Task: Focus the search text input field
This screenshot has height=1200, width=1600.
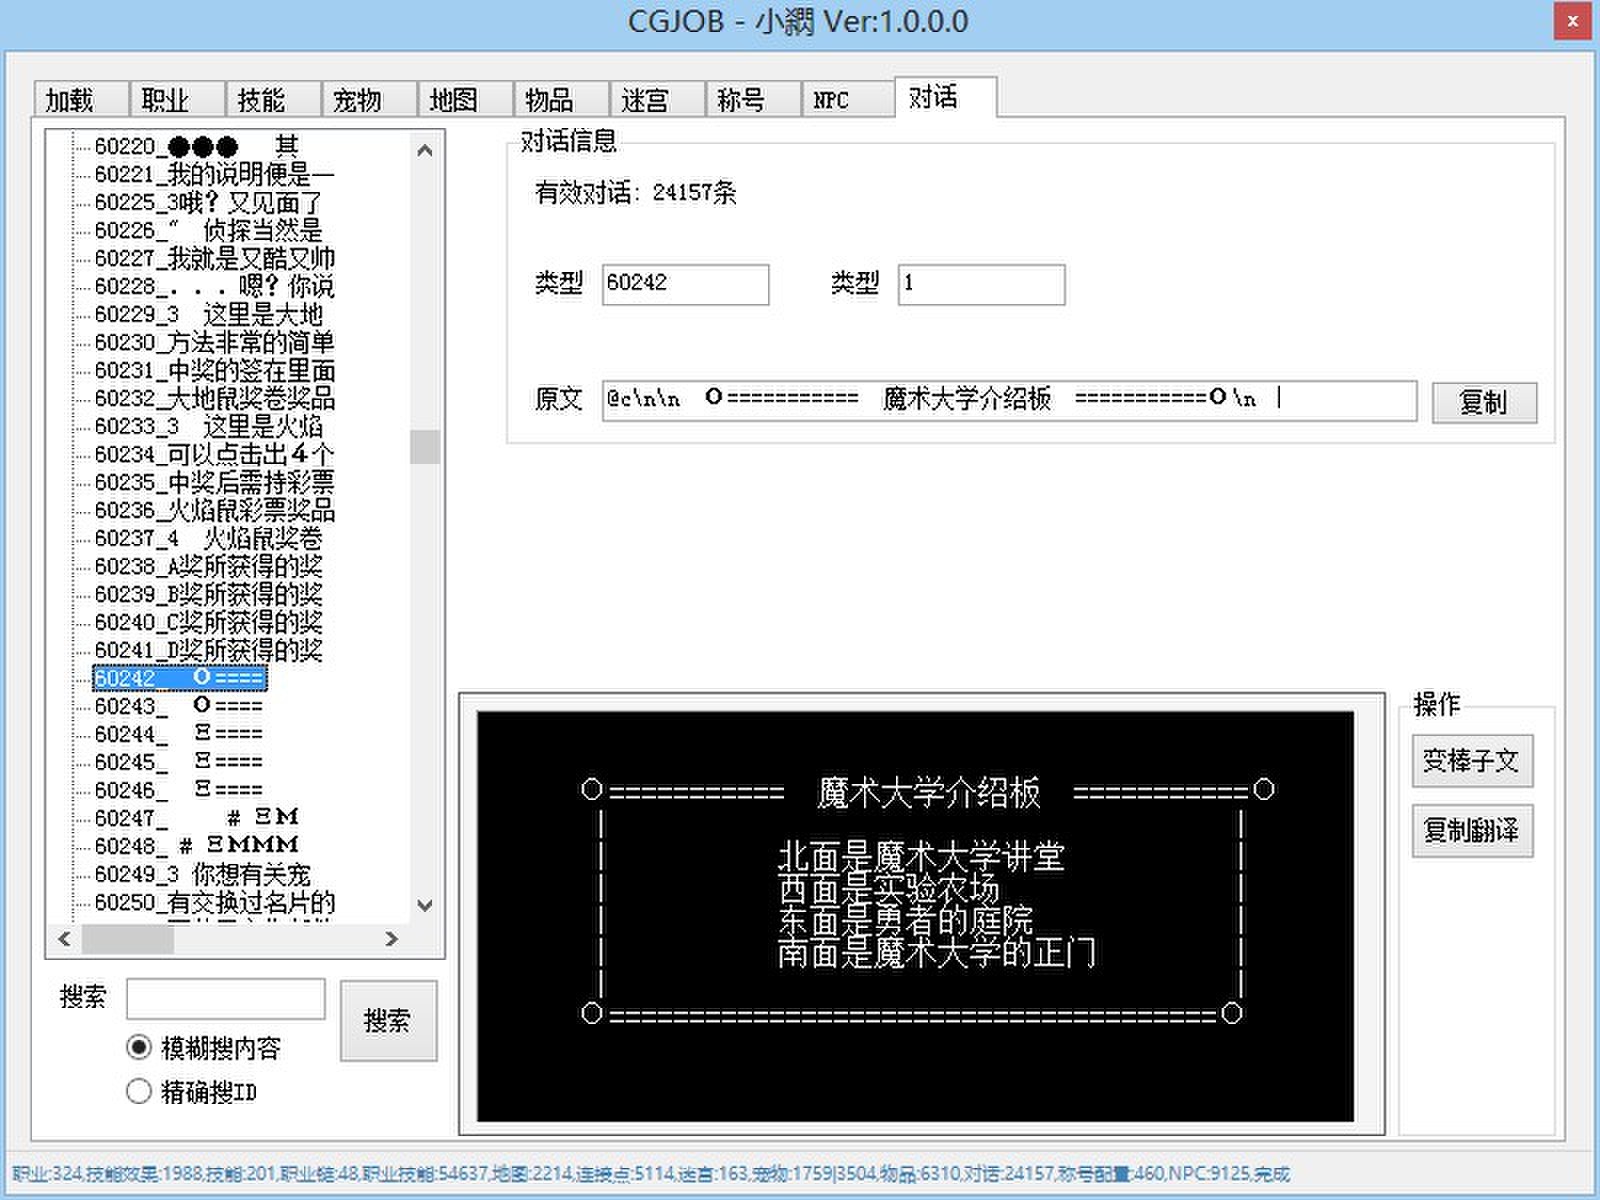Action: (x=225, y=999)
